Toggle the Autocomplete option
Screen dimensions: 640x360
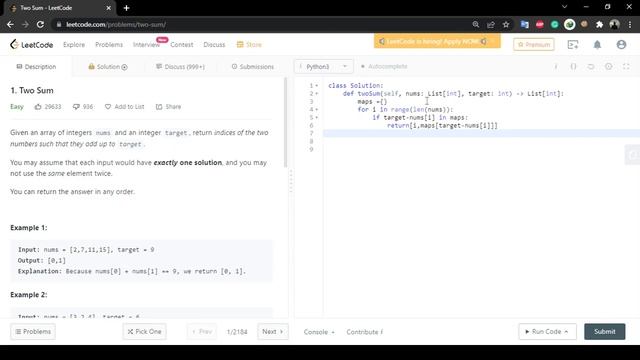(384, 66)
